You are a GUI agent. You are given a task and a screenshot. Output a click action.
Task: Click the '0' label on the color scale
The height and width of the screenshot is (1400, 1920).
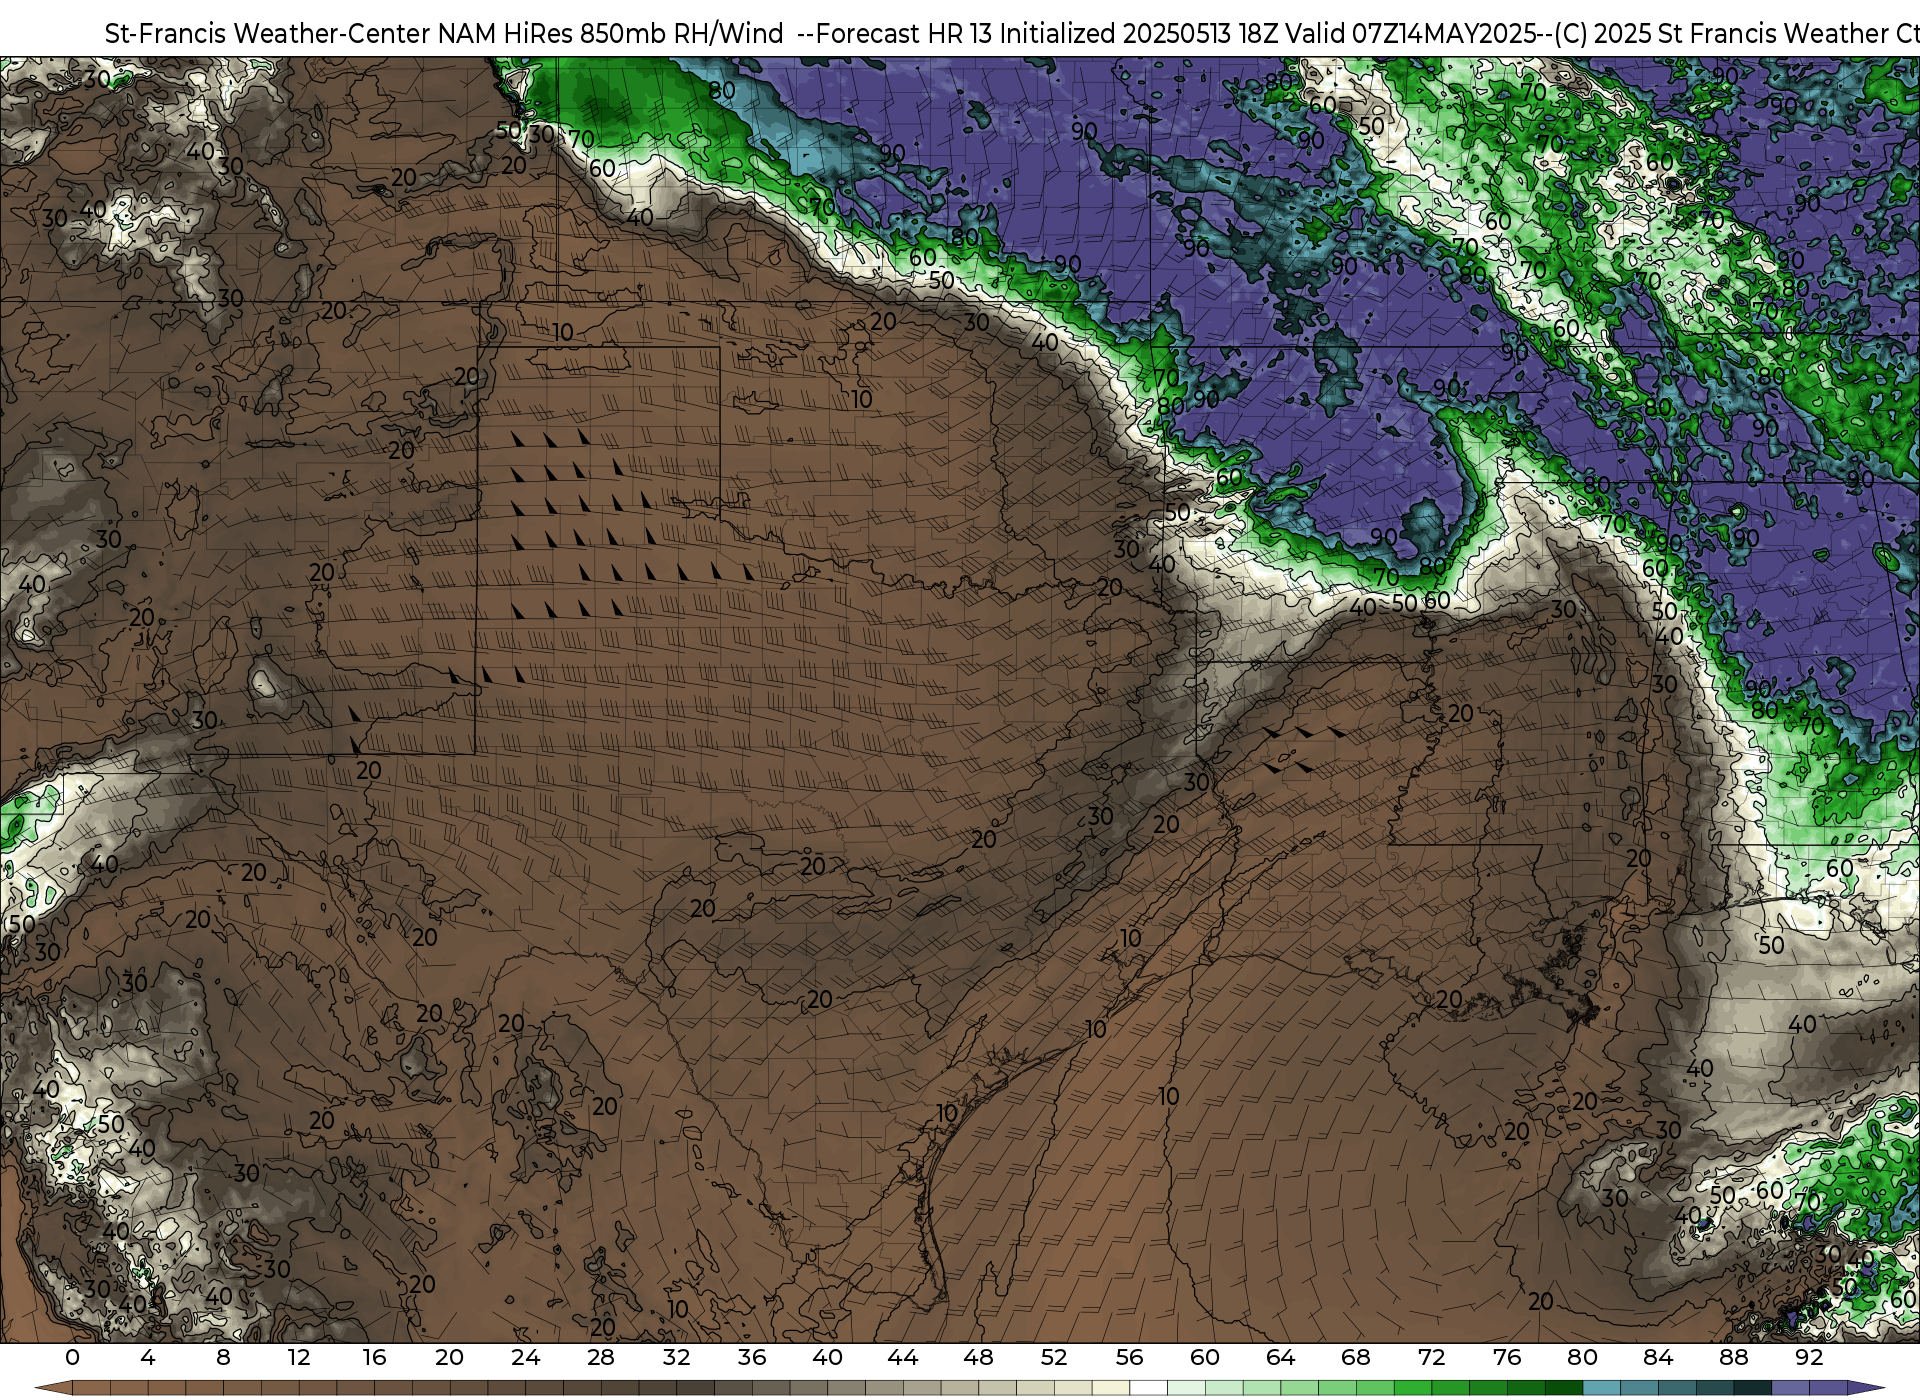click(72, 1357)
